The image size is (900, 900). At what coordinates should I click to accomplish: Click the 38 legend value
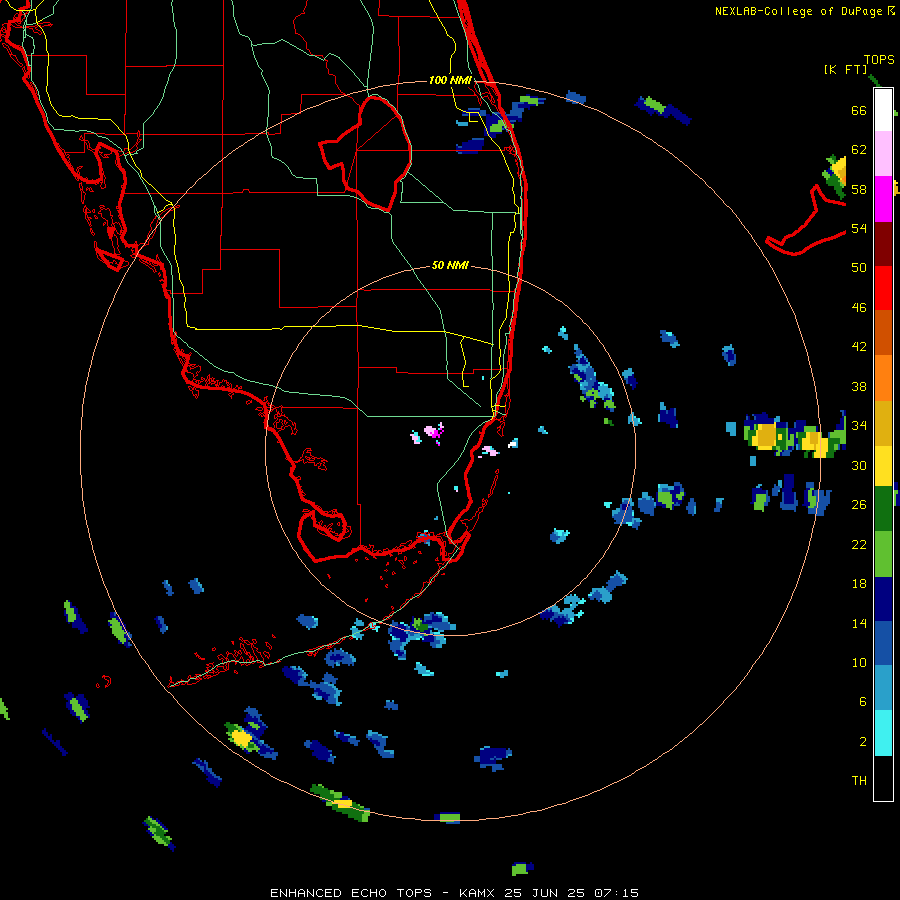859,386
